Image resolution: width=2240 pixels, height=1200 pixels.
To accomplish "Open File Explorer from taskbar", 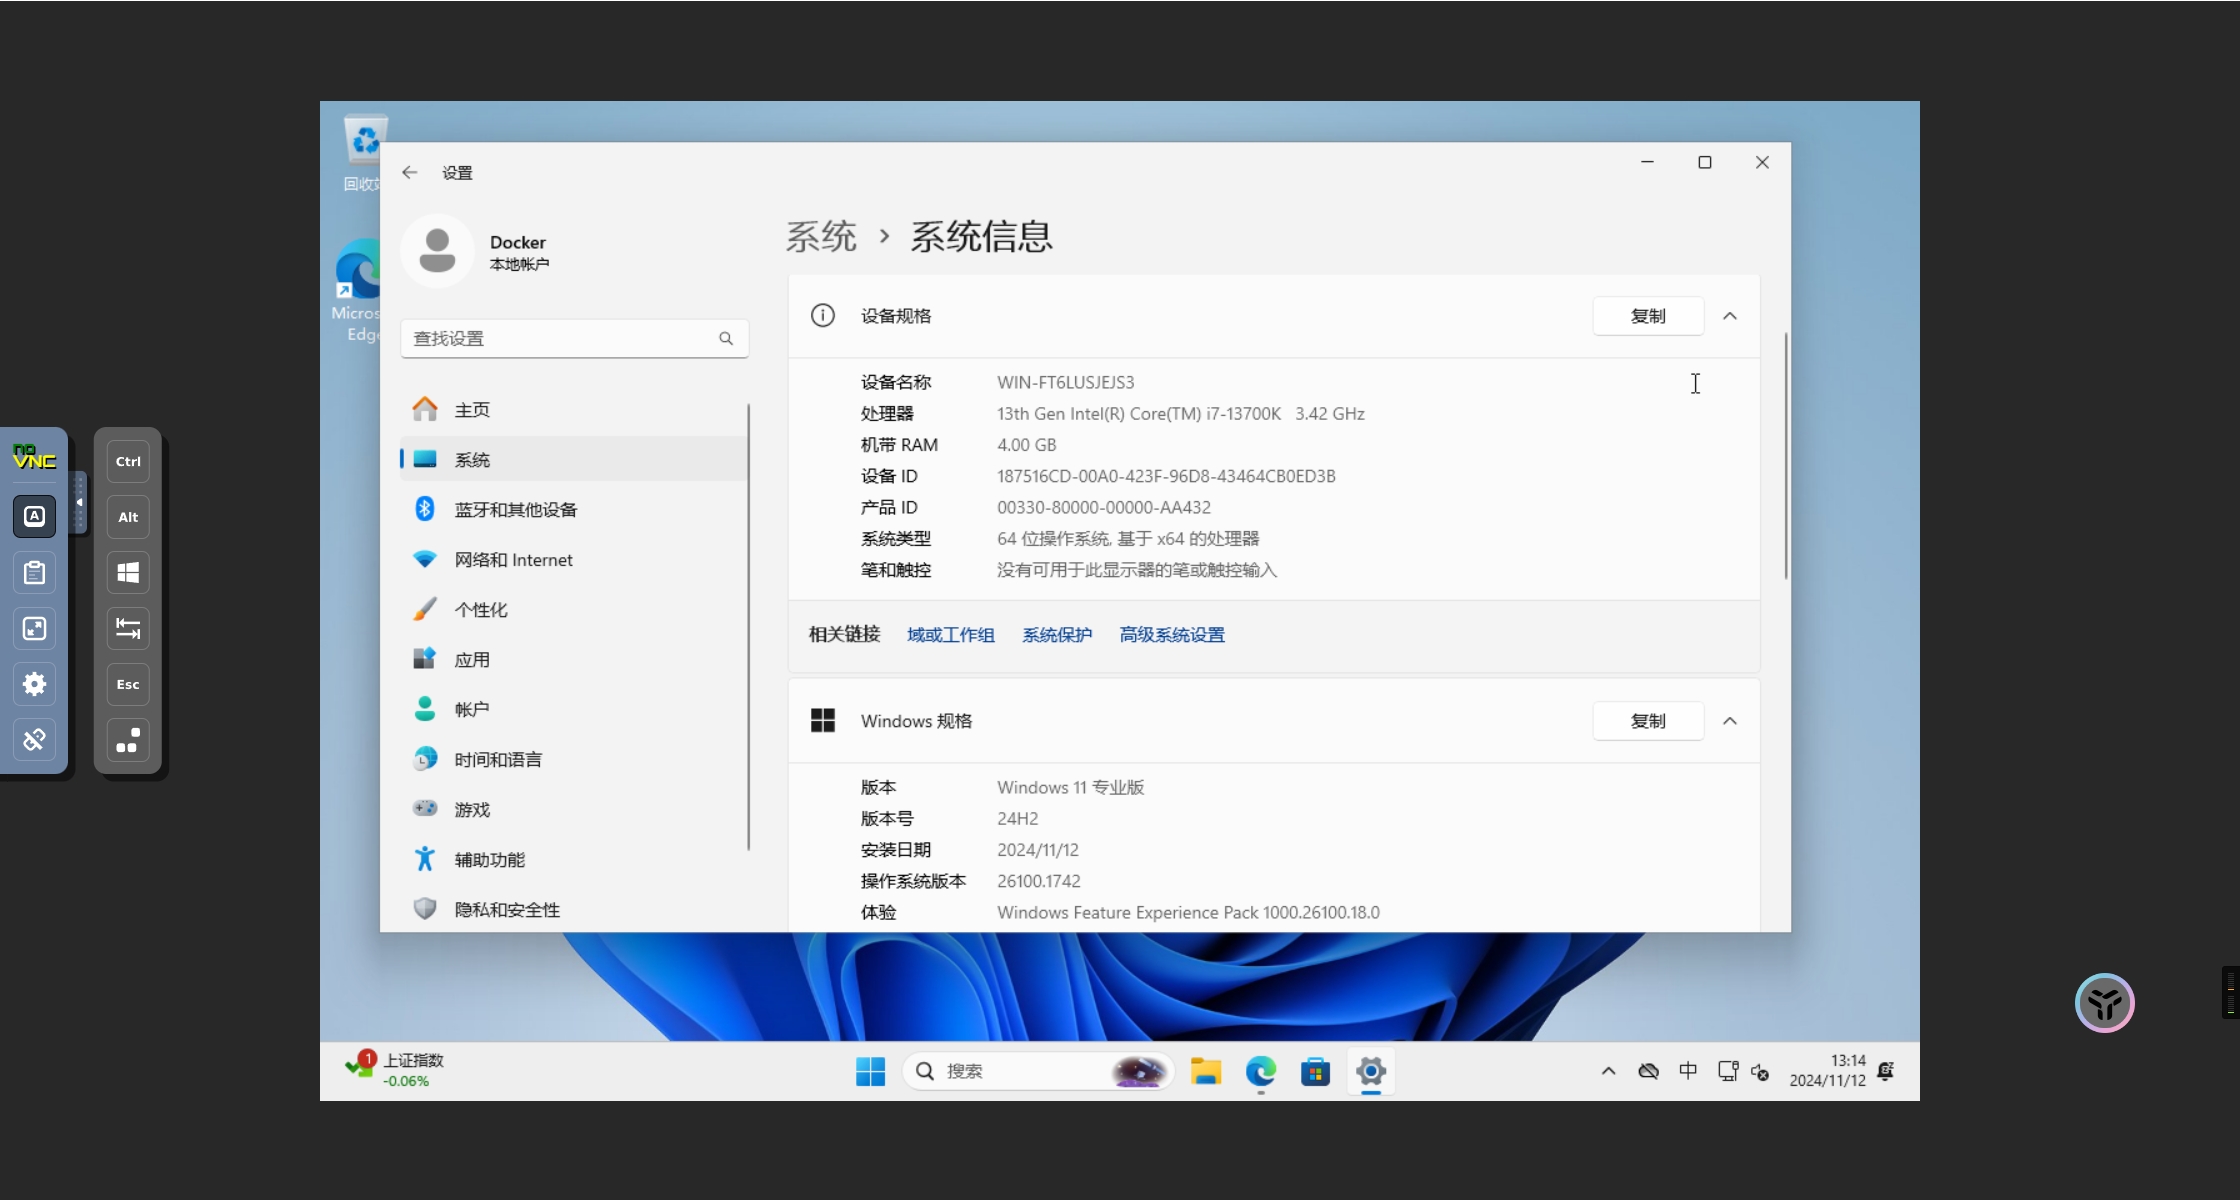I will 1206,1072.
